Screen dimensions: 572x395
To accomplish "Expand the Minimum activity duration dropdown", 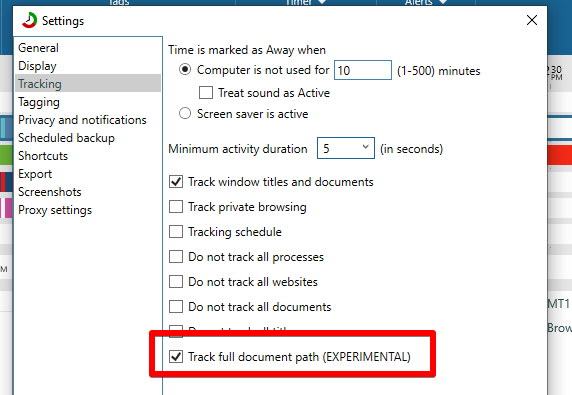I will click(346, 148).
